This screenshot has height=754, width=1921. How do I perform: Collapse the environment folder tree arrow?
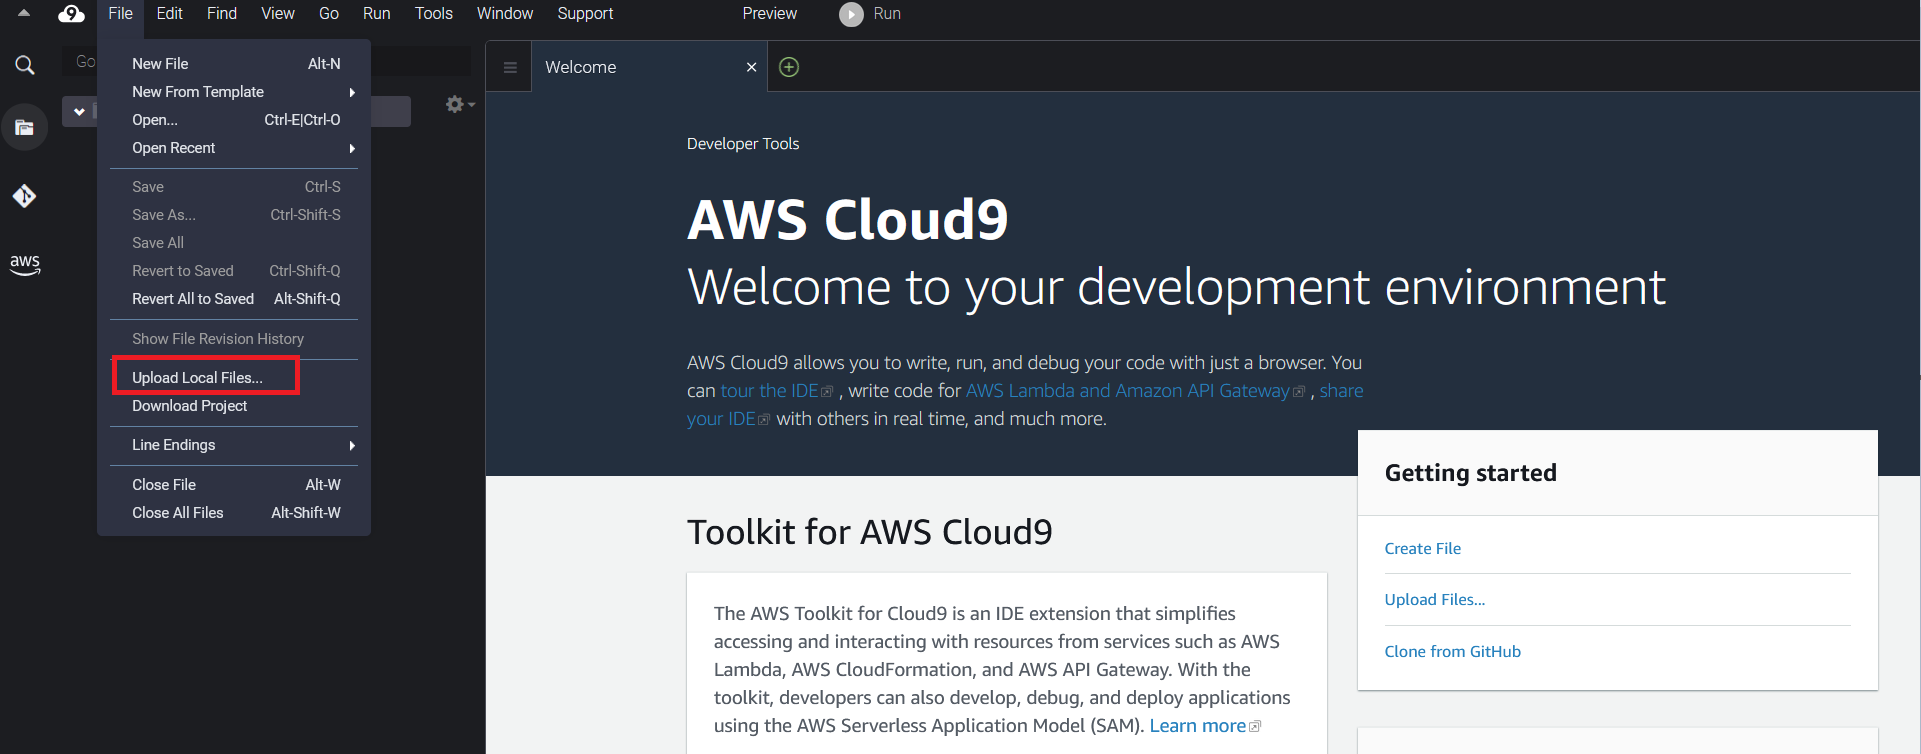(x=79, y=112)
